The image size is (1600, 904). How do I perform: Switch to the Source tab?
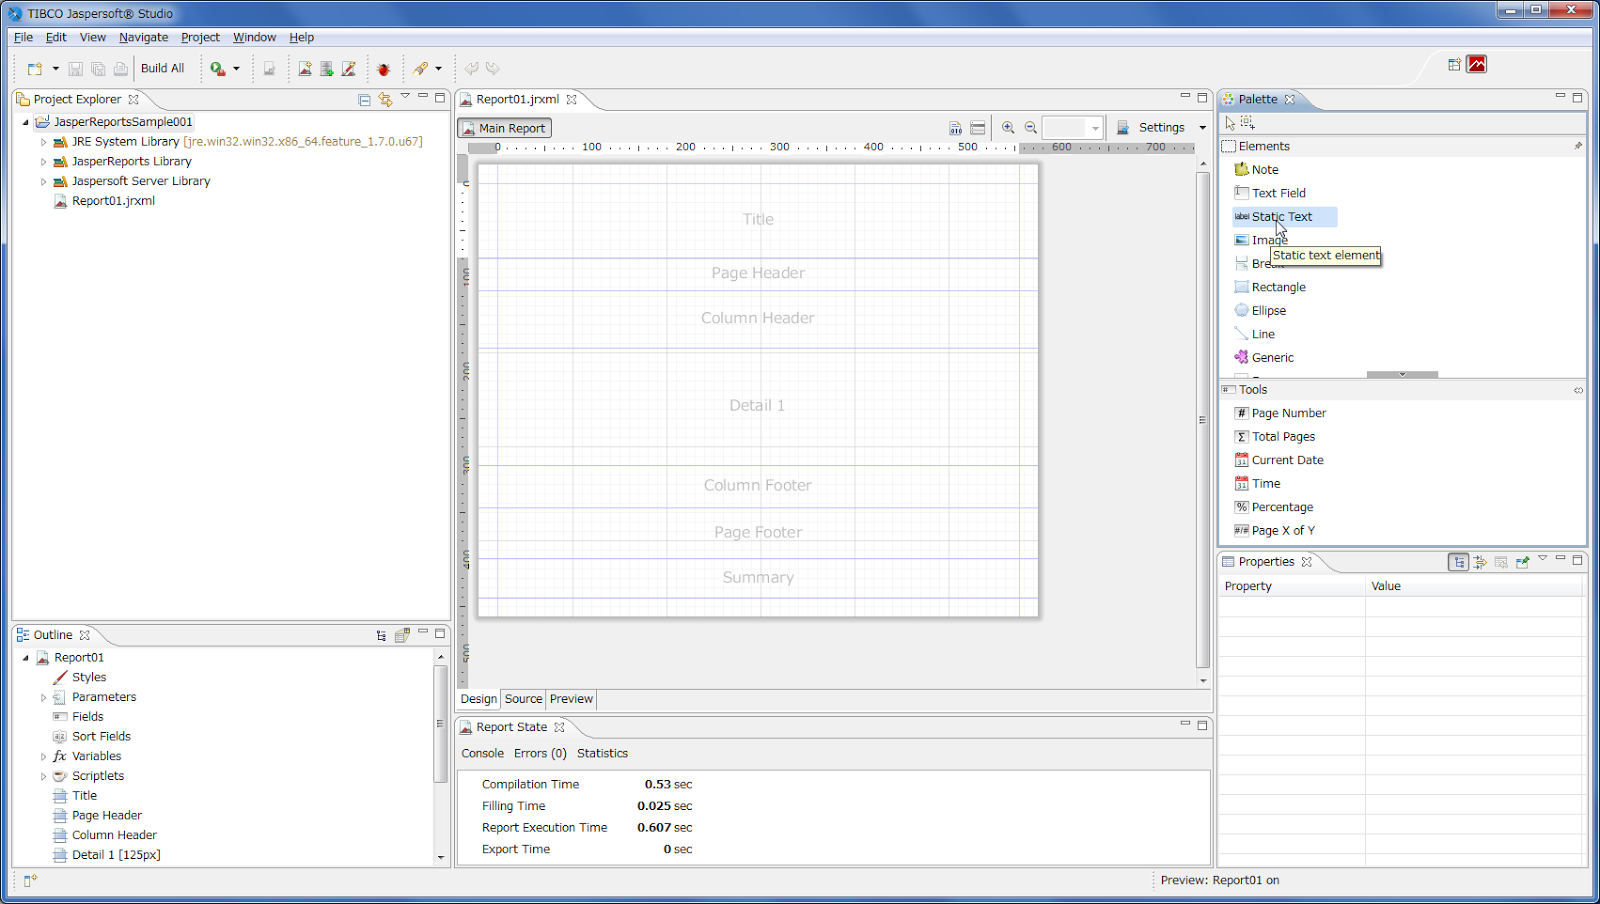coord(523,699)
